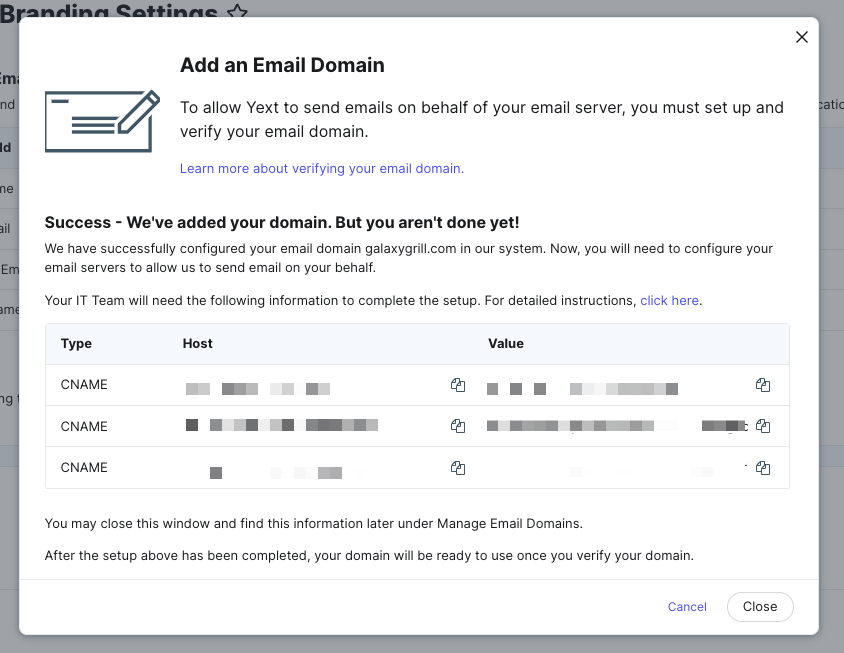Copy the Value of the first CNAME record

pos(763,385)
